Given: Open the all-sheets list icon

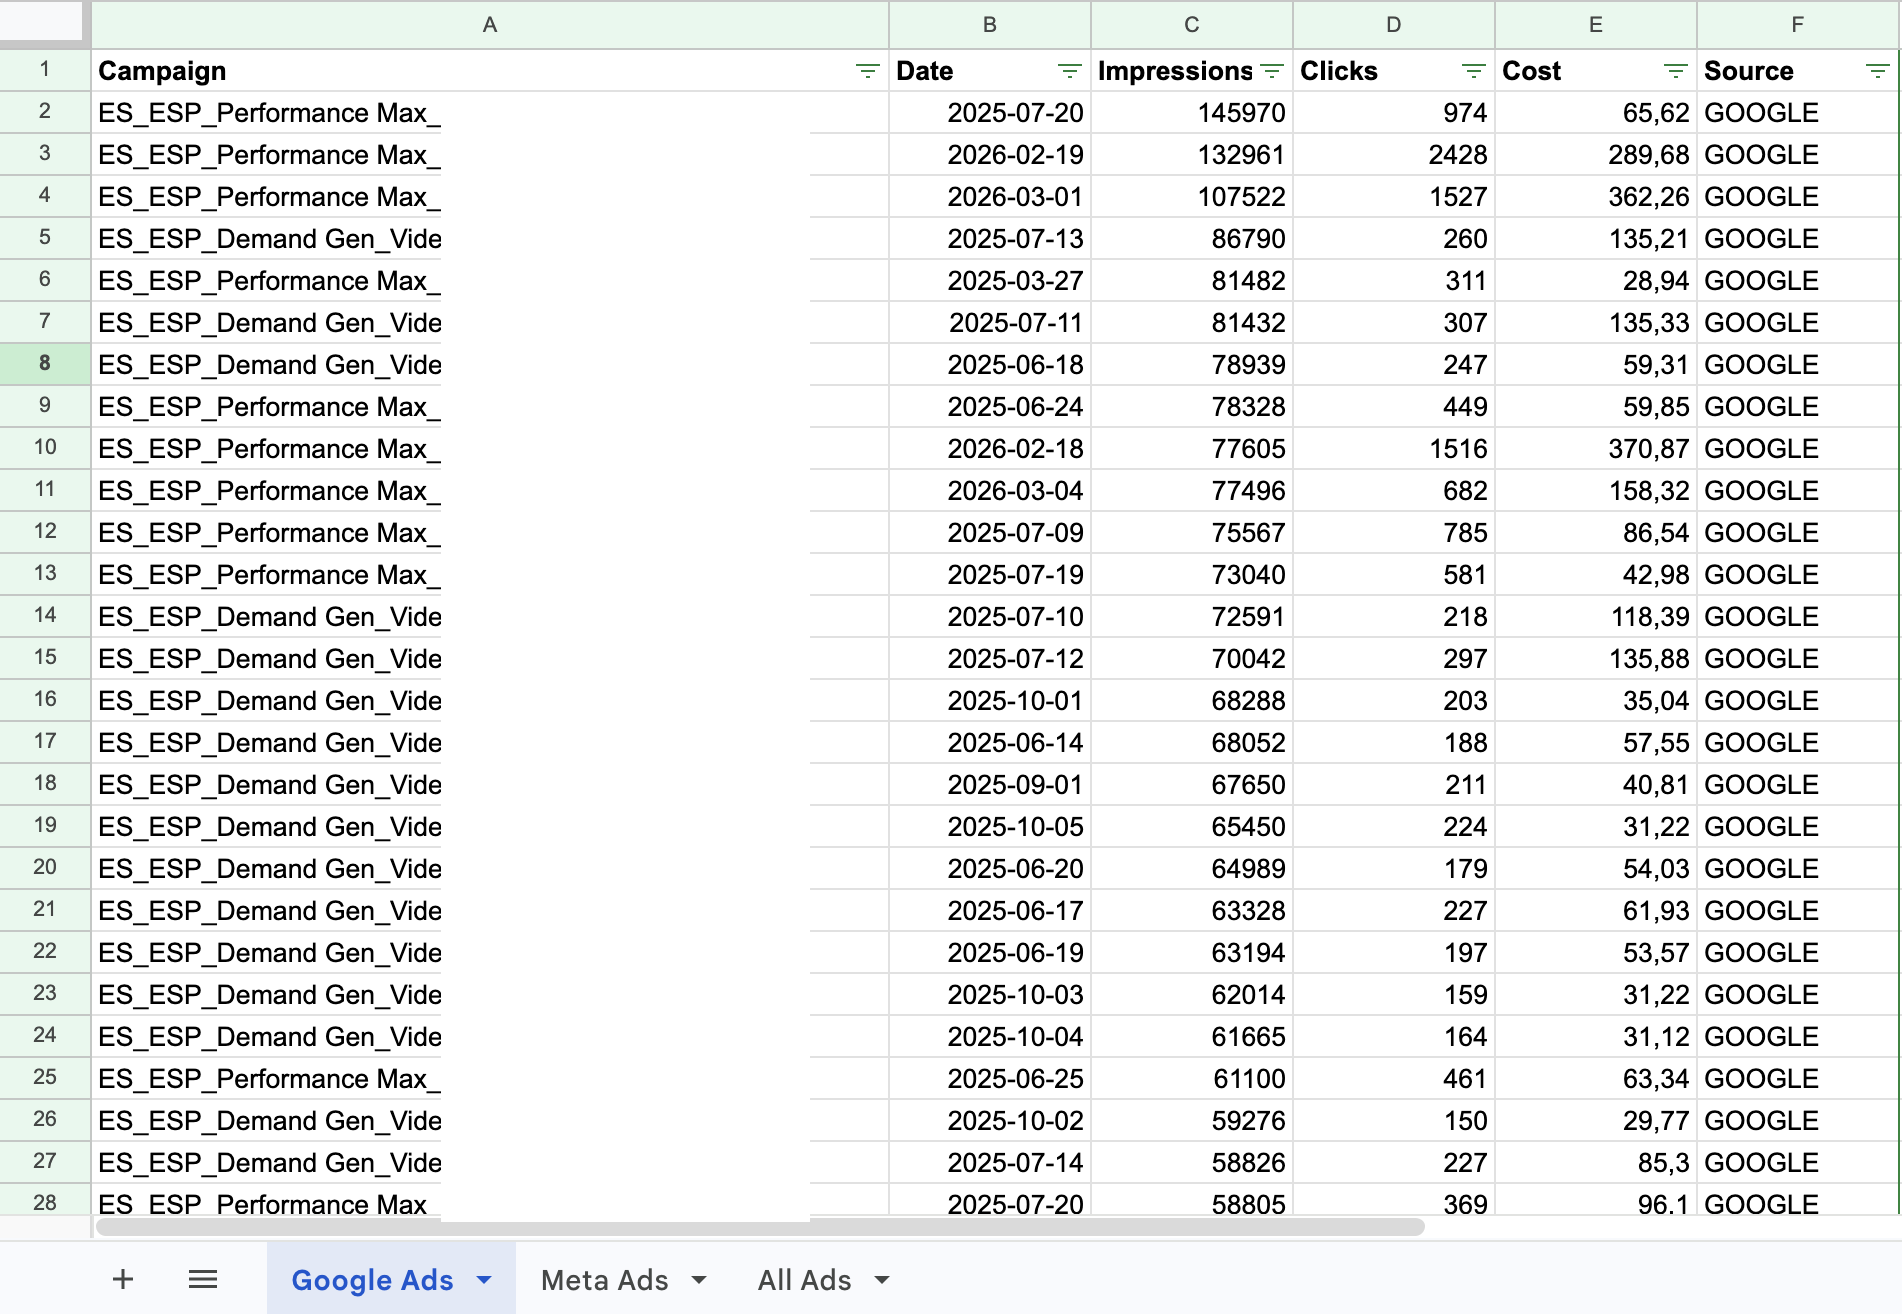Looking at the screenshot, I should 202,1279.
